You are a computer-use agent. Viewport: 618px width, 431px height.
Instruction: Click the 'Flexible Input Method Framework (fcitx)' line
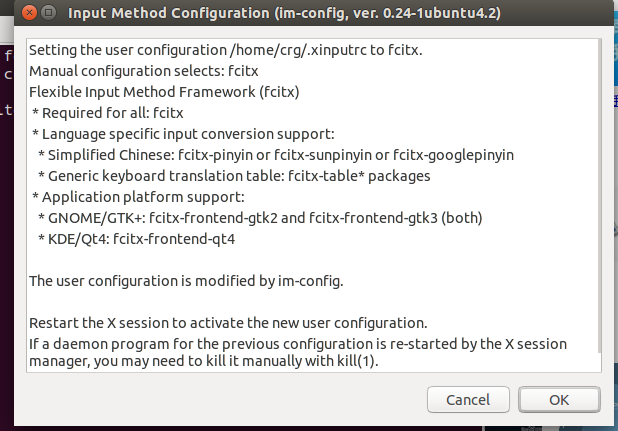point(164,92)
